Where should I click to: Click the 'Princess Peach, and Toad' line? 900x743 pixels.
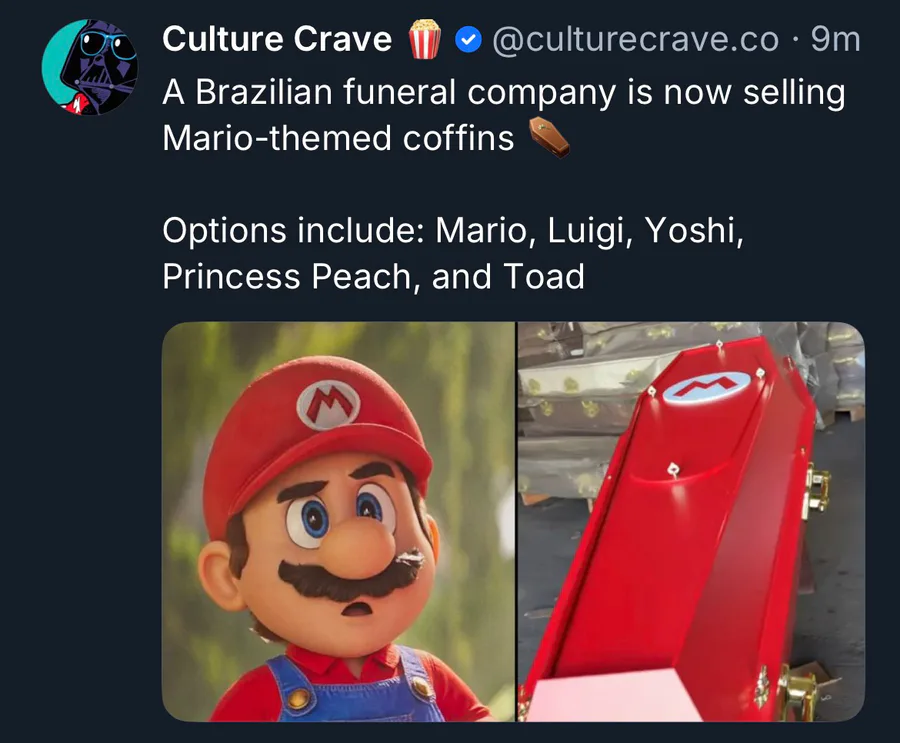tap(373, 276)
